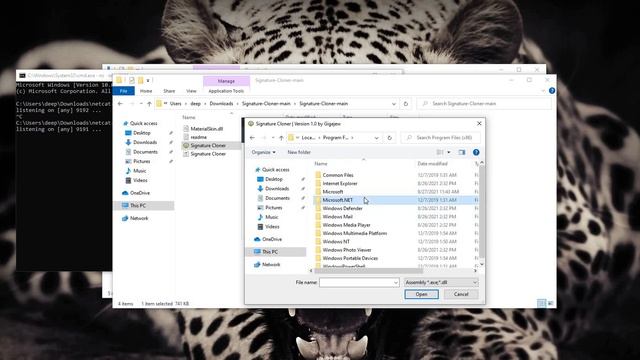This screenshot has width=640, height=360.
Task: Select the Microsoft.NET folder row
Action: tap(395, 200)
